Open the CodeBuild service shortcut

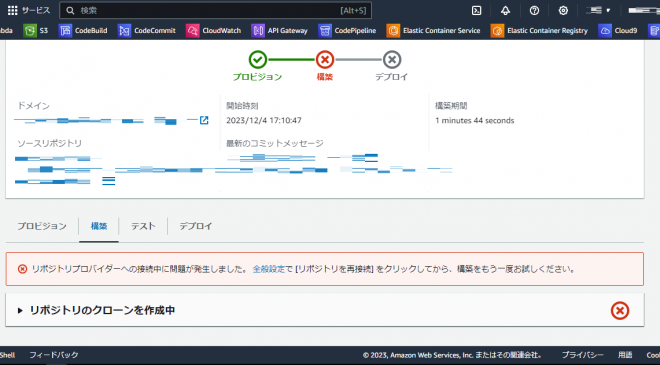pyautogui.click(x=83, y=31)
